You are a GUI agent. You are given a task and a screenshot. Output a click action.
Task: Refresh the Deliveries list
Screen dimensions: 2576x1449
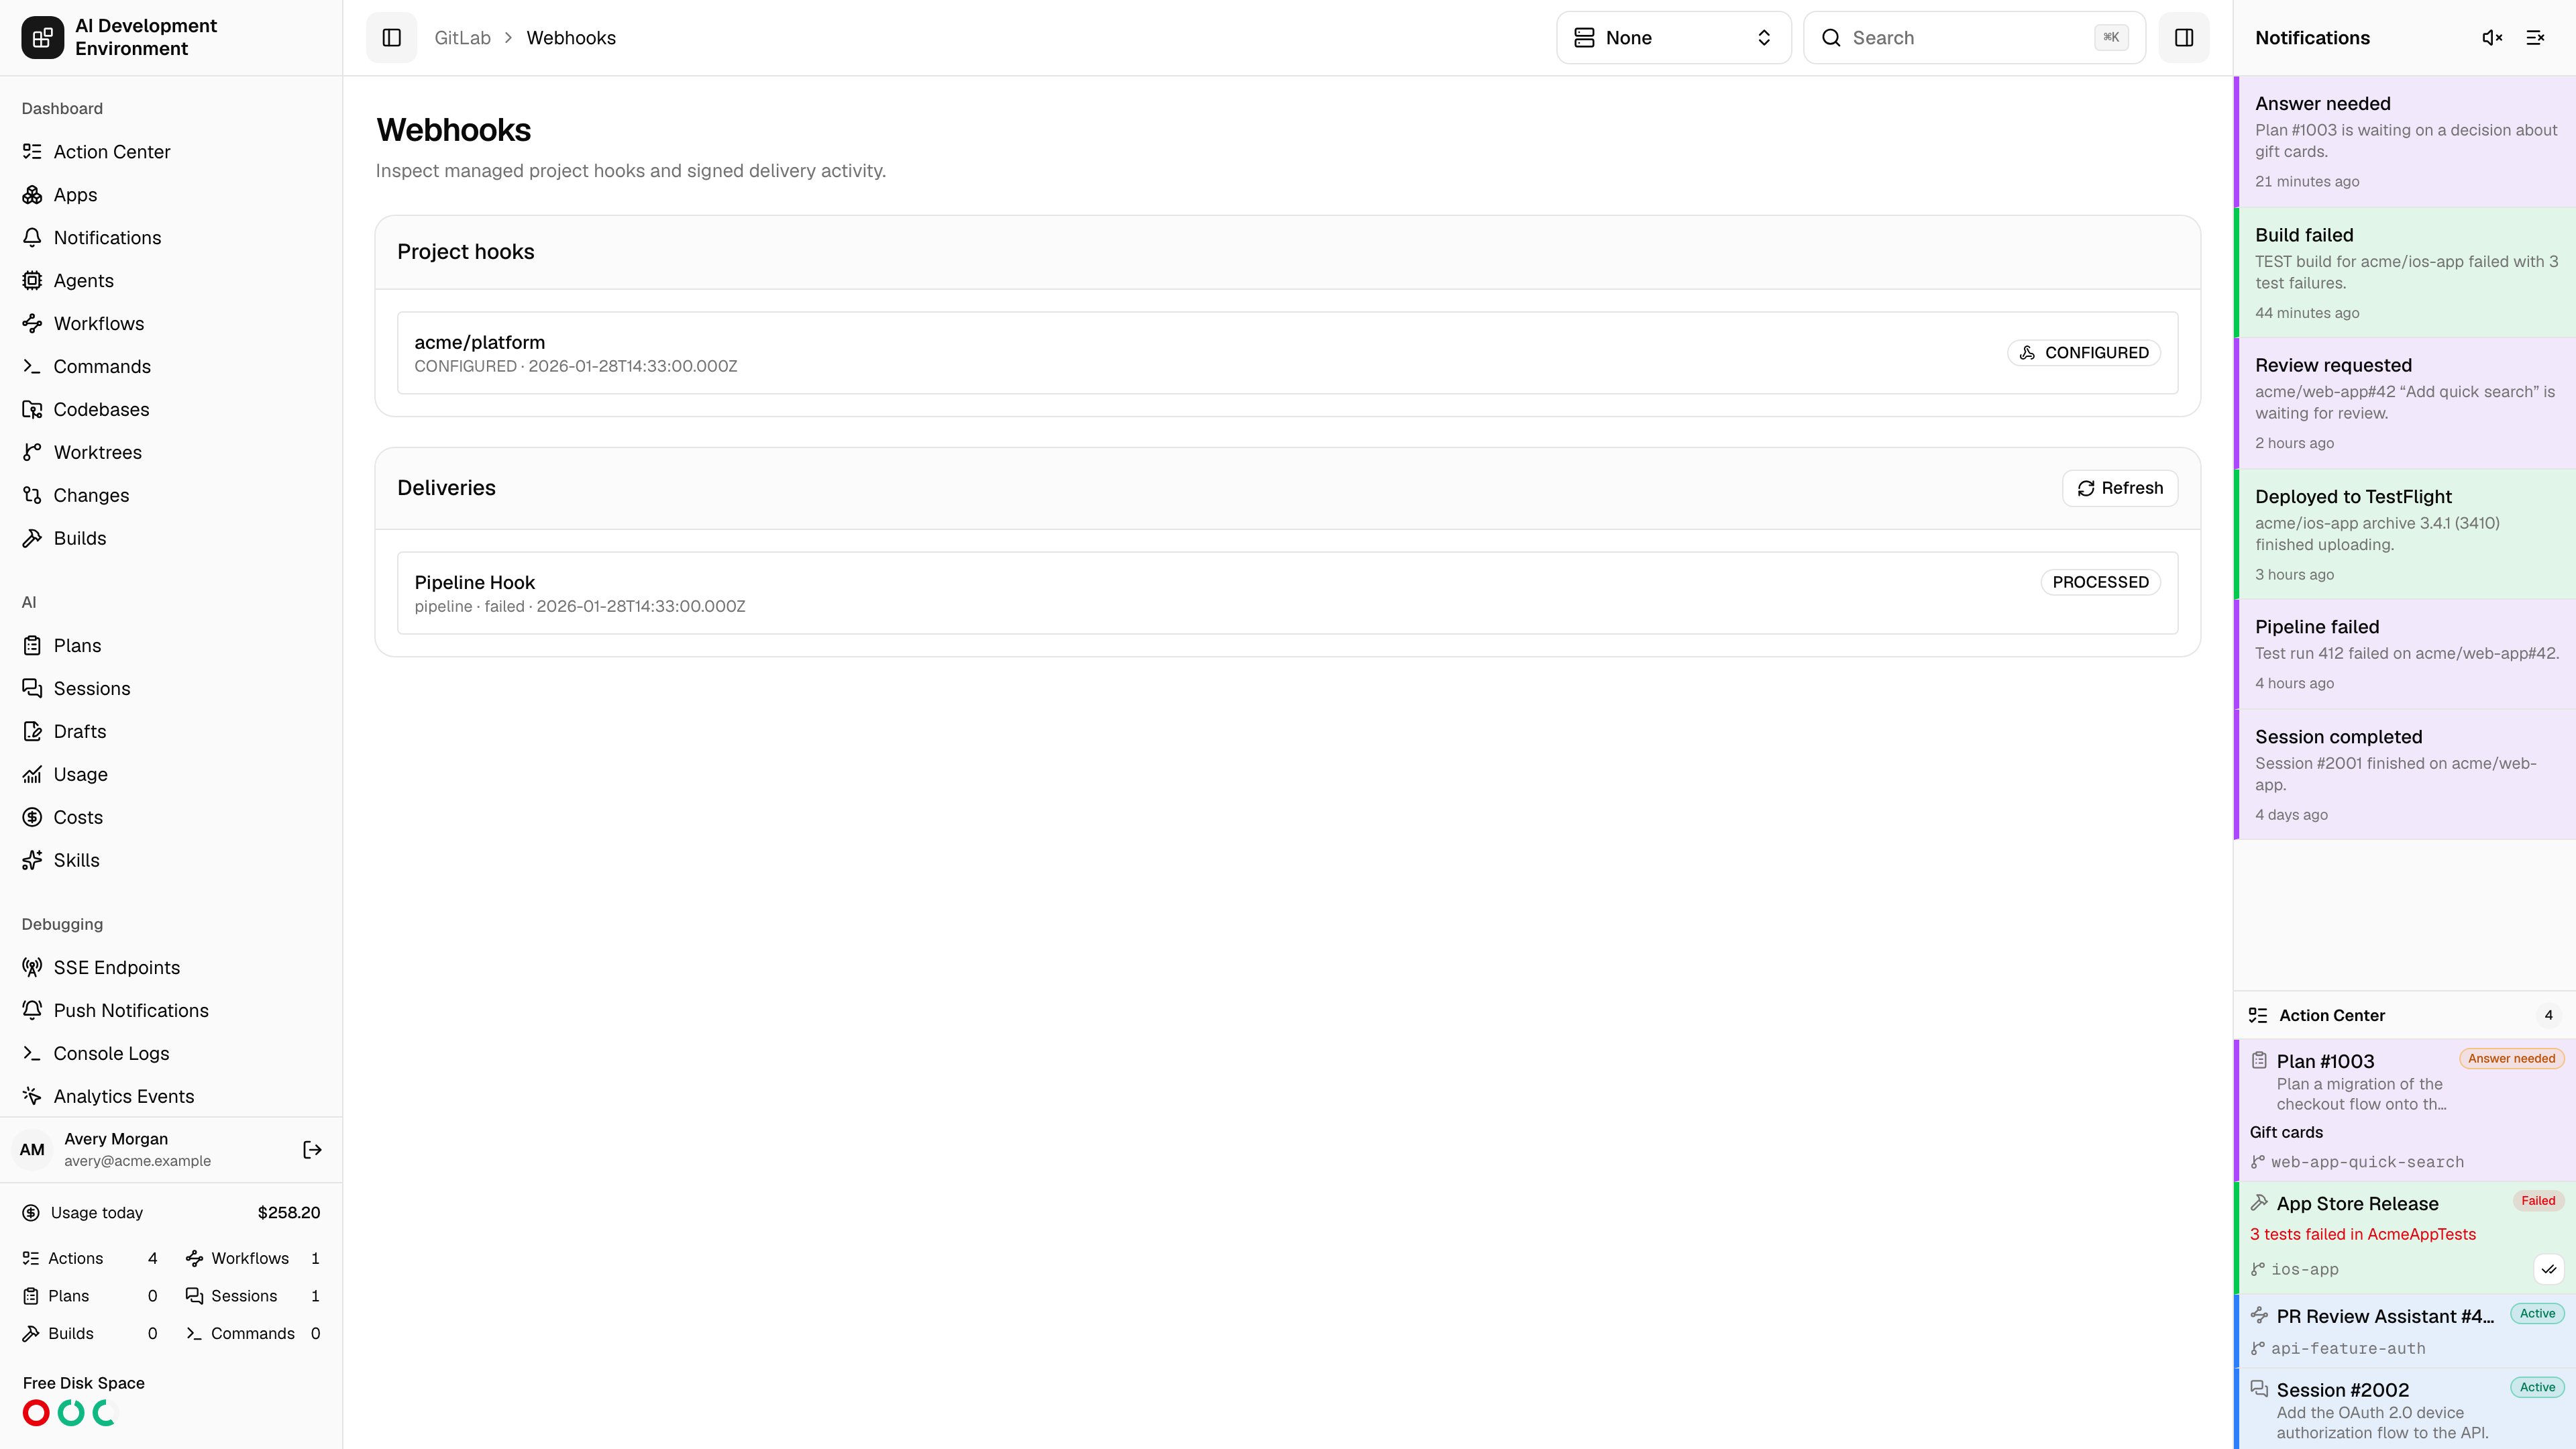coord(2119,488)
